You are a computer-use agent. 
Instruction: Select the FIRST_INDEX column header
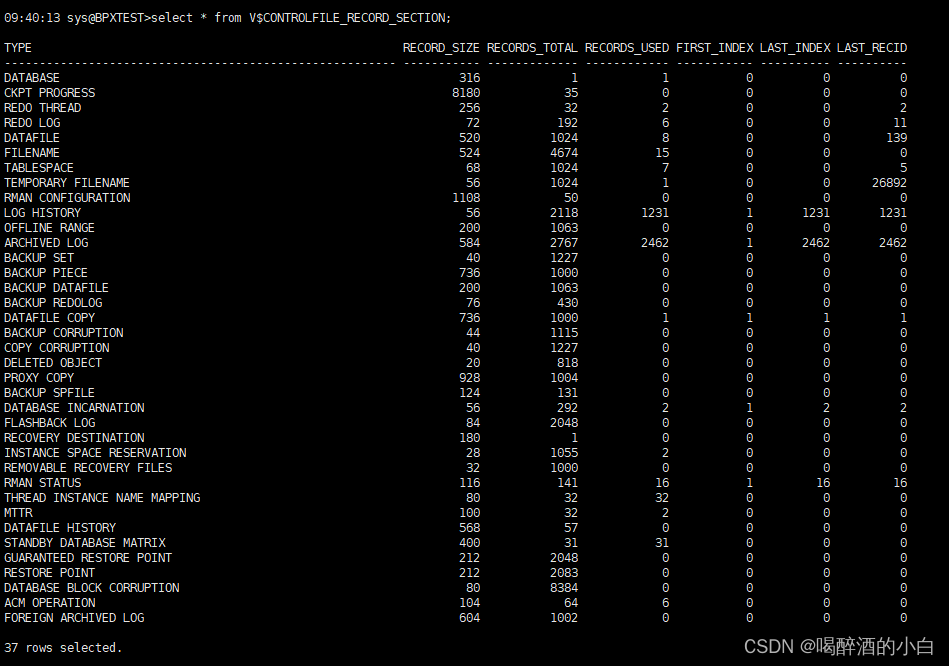[715, 48]
